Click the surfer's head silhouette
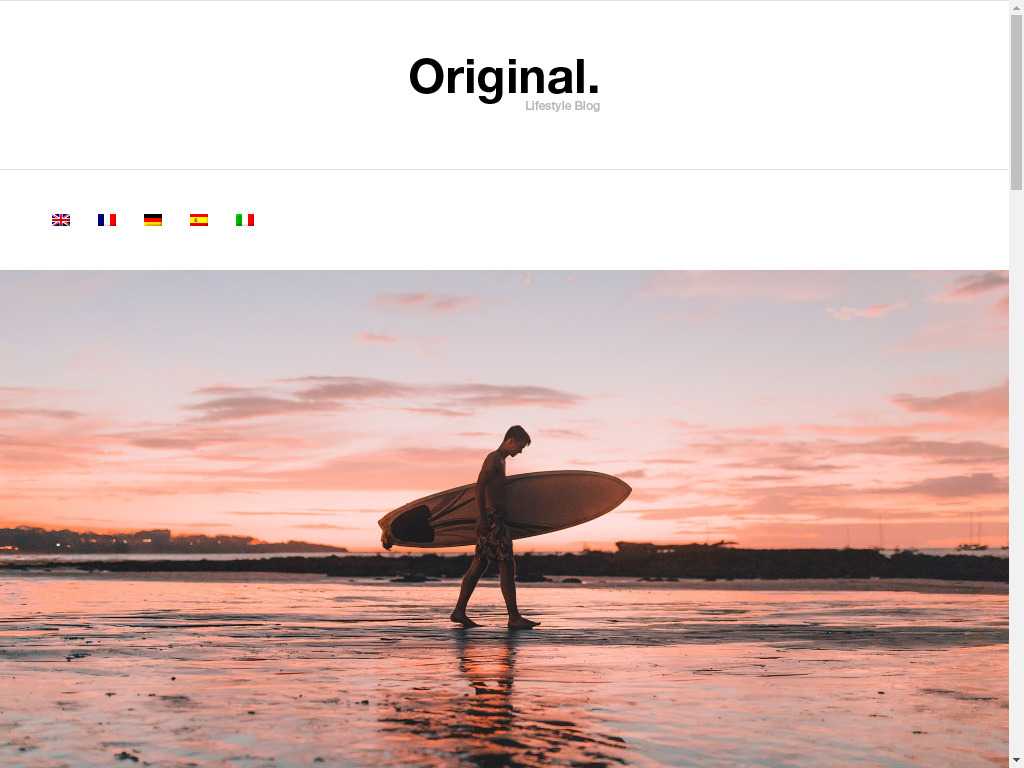Image resolution: width=1024 pixels, height=768 pixels. (x=517, y=439)
